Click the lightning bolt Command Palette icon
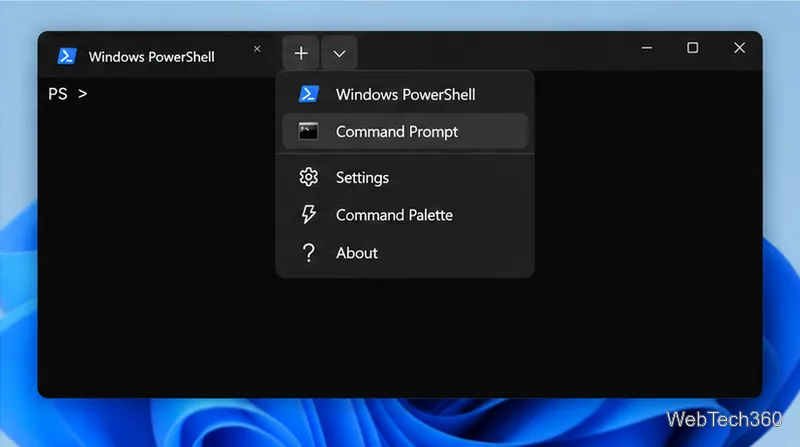 (309, 214)
